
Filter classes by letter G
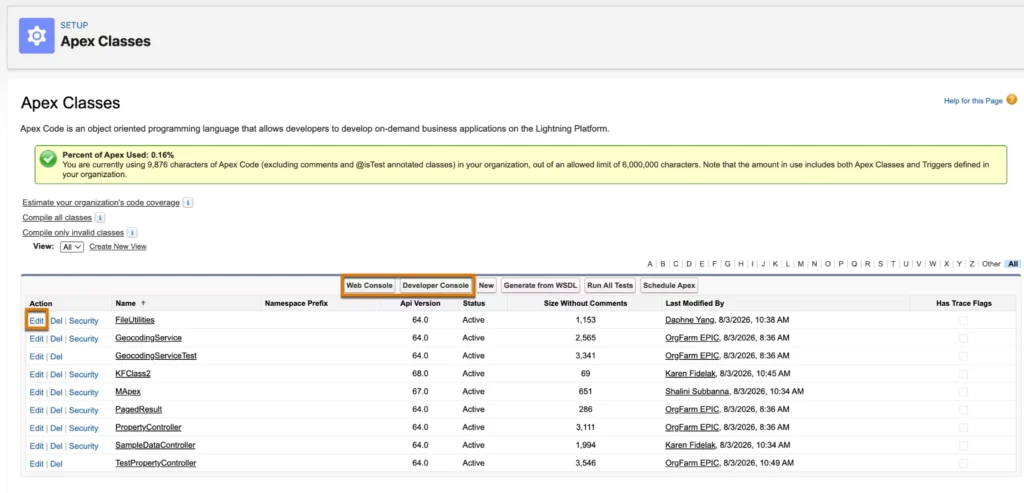point(727,264)
